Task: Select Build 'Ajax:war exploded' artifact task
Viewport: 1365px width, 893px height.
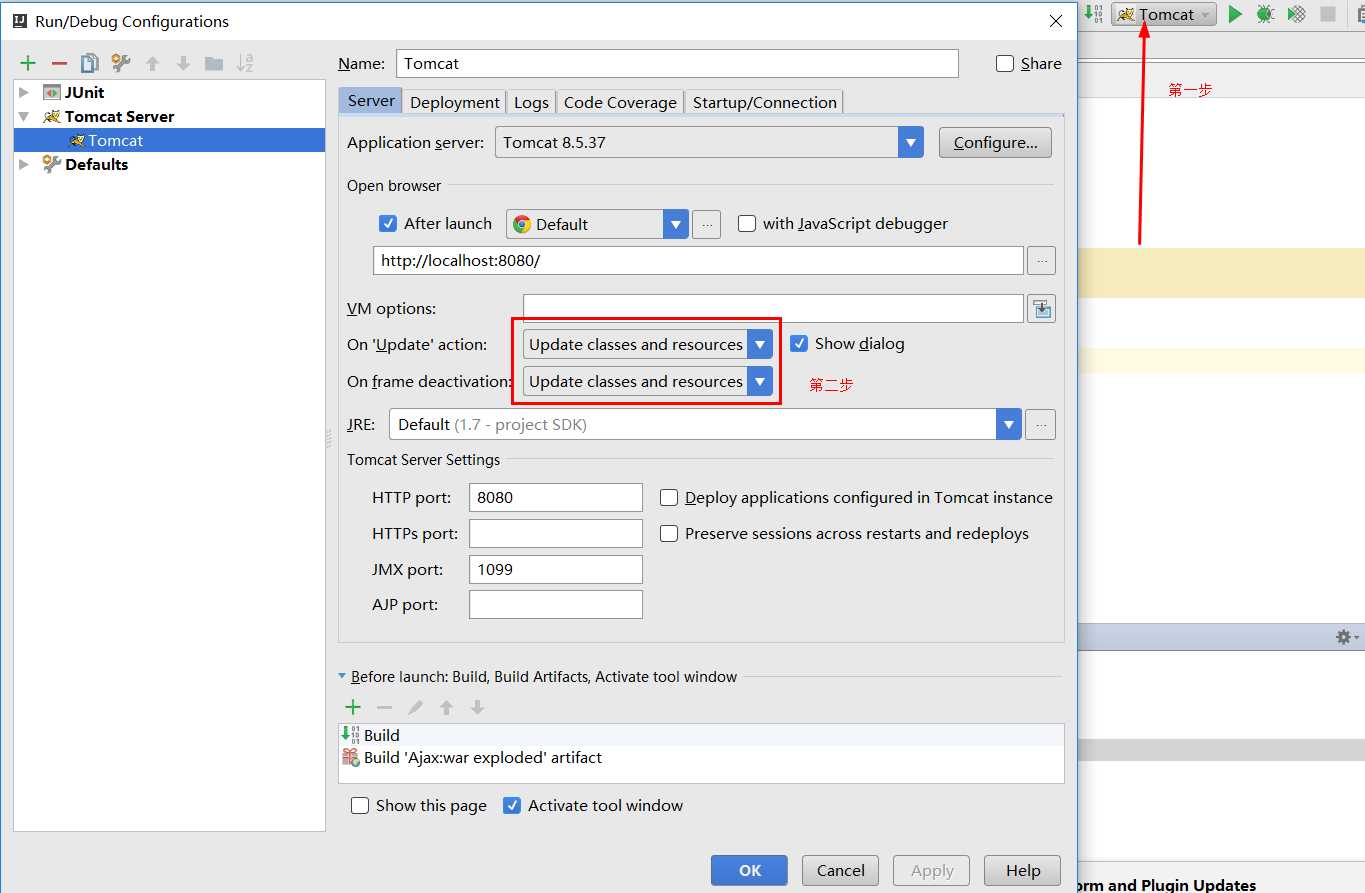Action: 701,758
